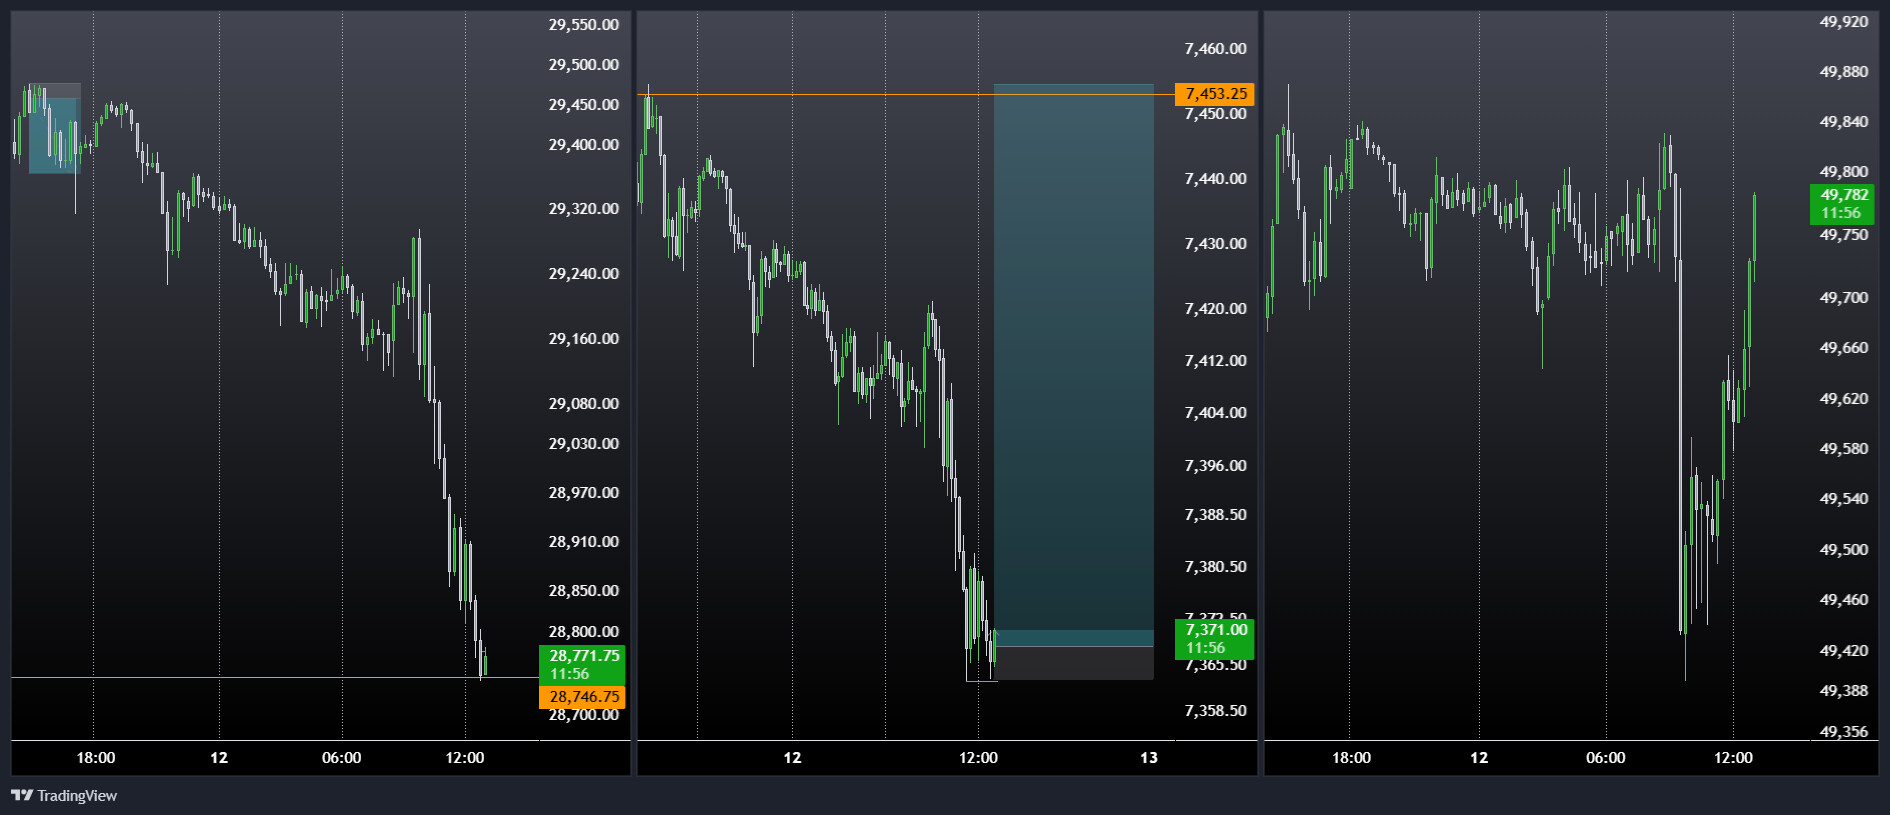Select the green 49,782 current price tag
Screen dimensions: 1890x815
(1842, 204)
